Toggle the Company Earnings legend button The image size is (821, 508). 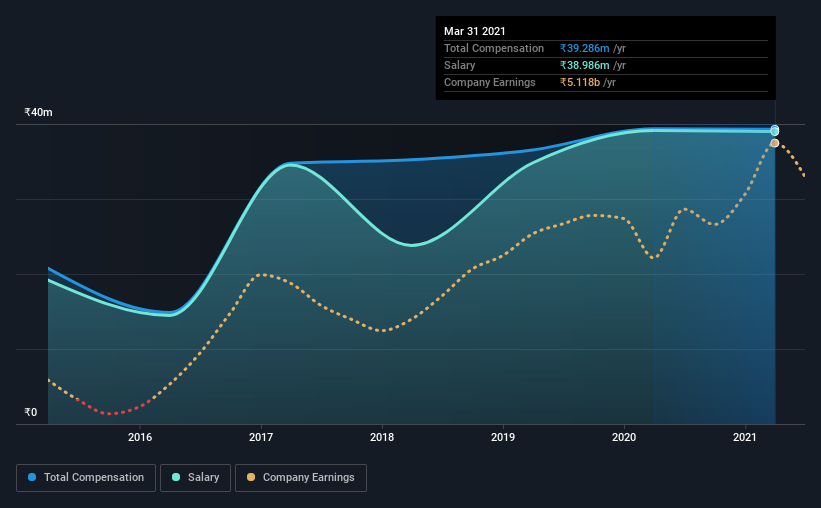[301, 478]
